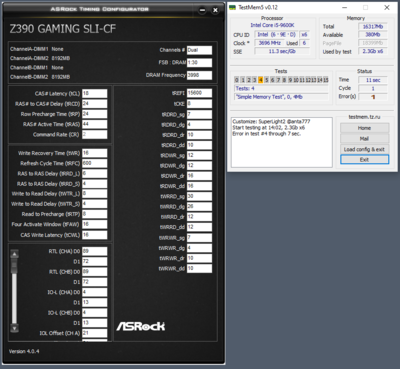The width and height of the screenshot is (400, 369).
Task: Click the TestMem5 title bar icon
Action: click(233, 7)
